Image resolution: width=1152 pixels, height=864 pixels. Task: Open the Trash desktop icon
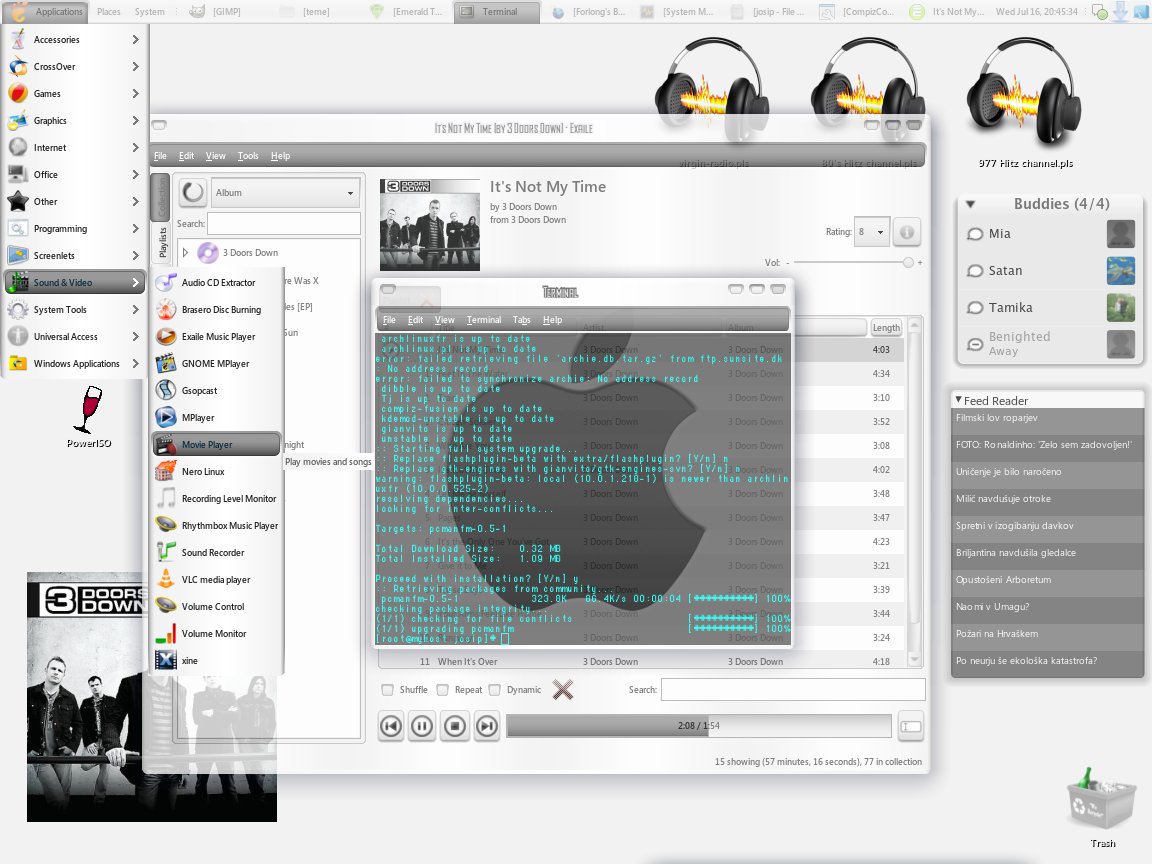[1101, 808]
